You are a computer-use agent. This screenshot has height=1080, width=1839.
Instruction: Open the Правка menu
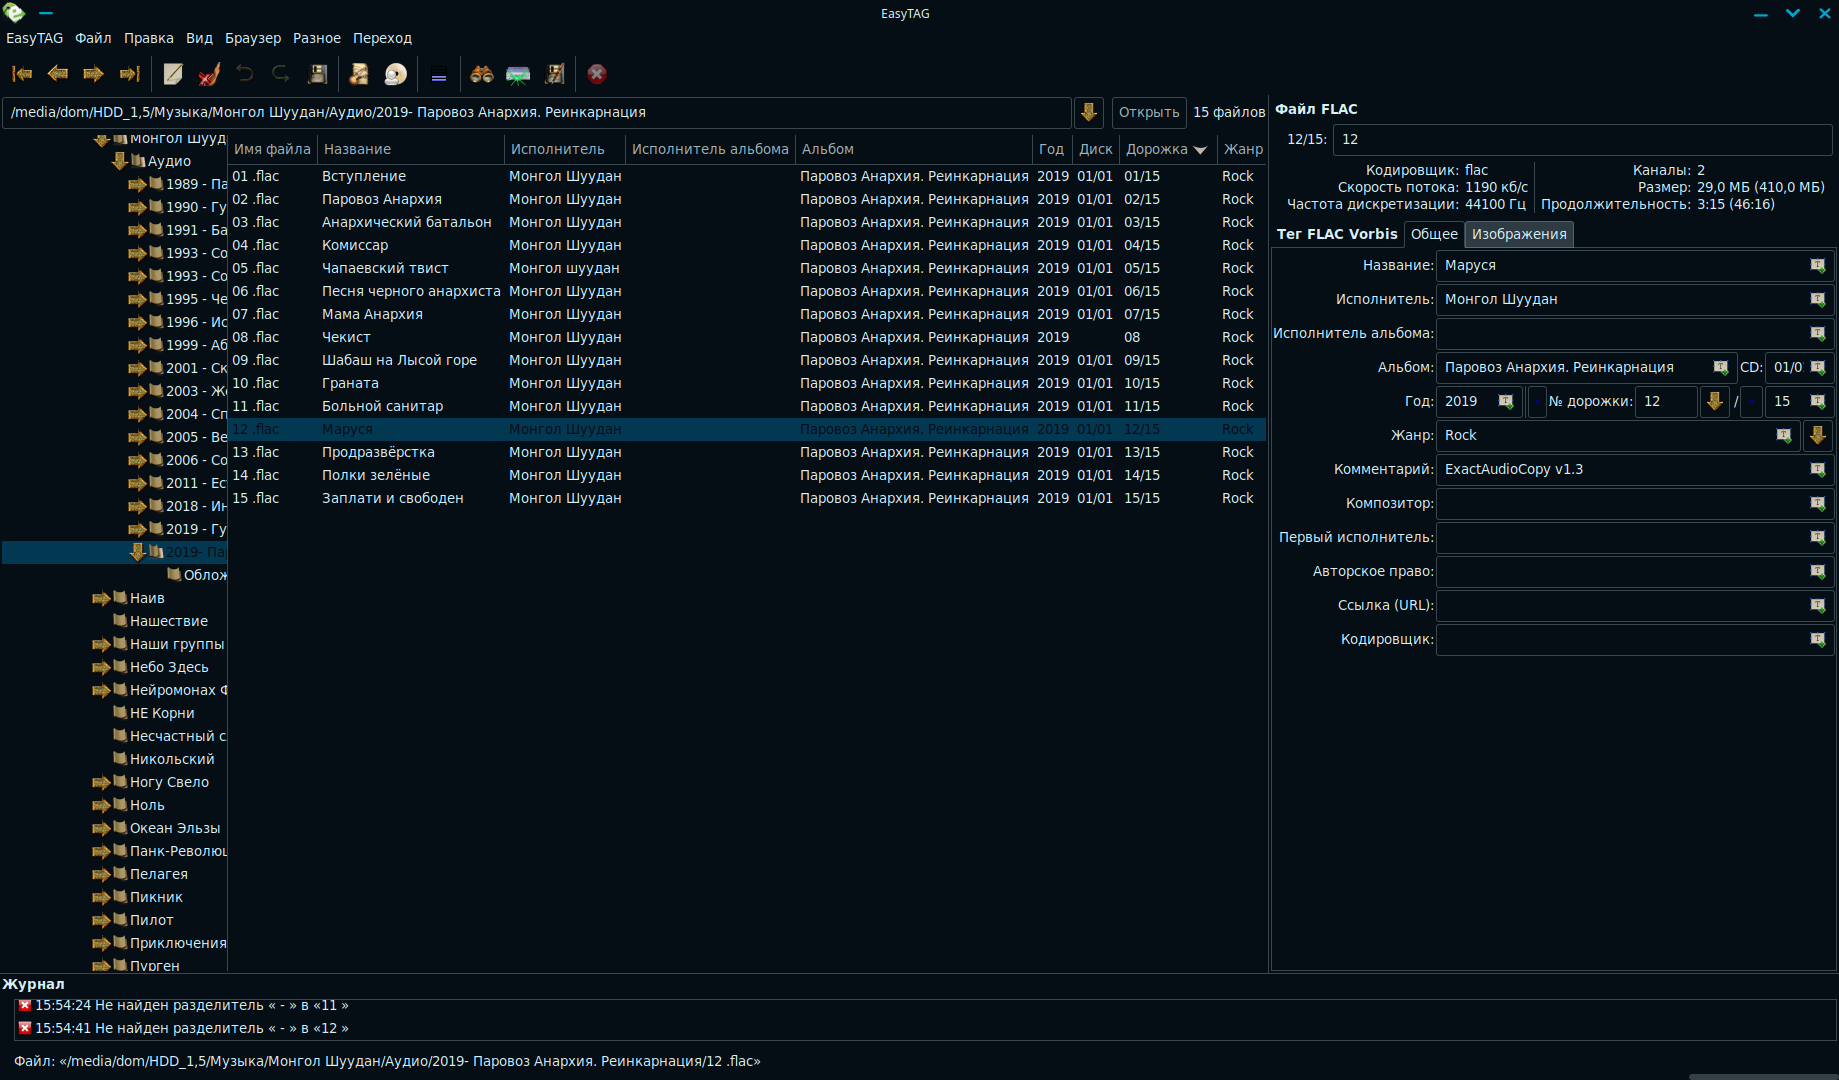(149, 38)
